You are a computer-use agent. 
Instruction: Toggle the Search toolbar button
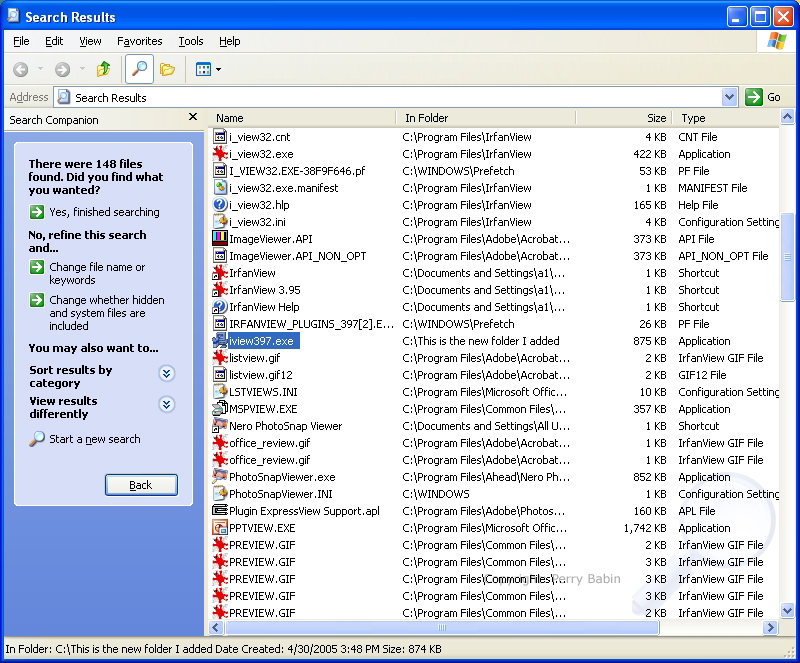click(139, 69)
